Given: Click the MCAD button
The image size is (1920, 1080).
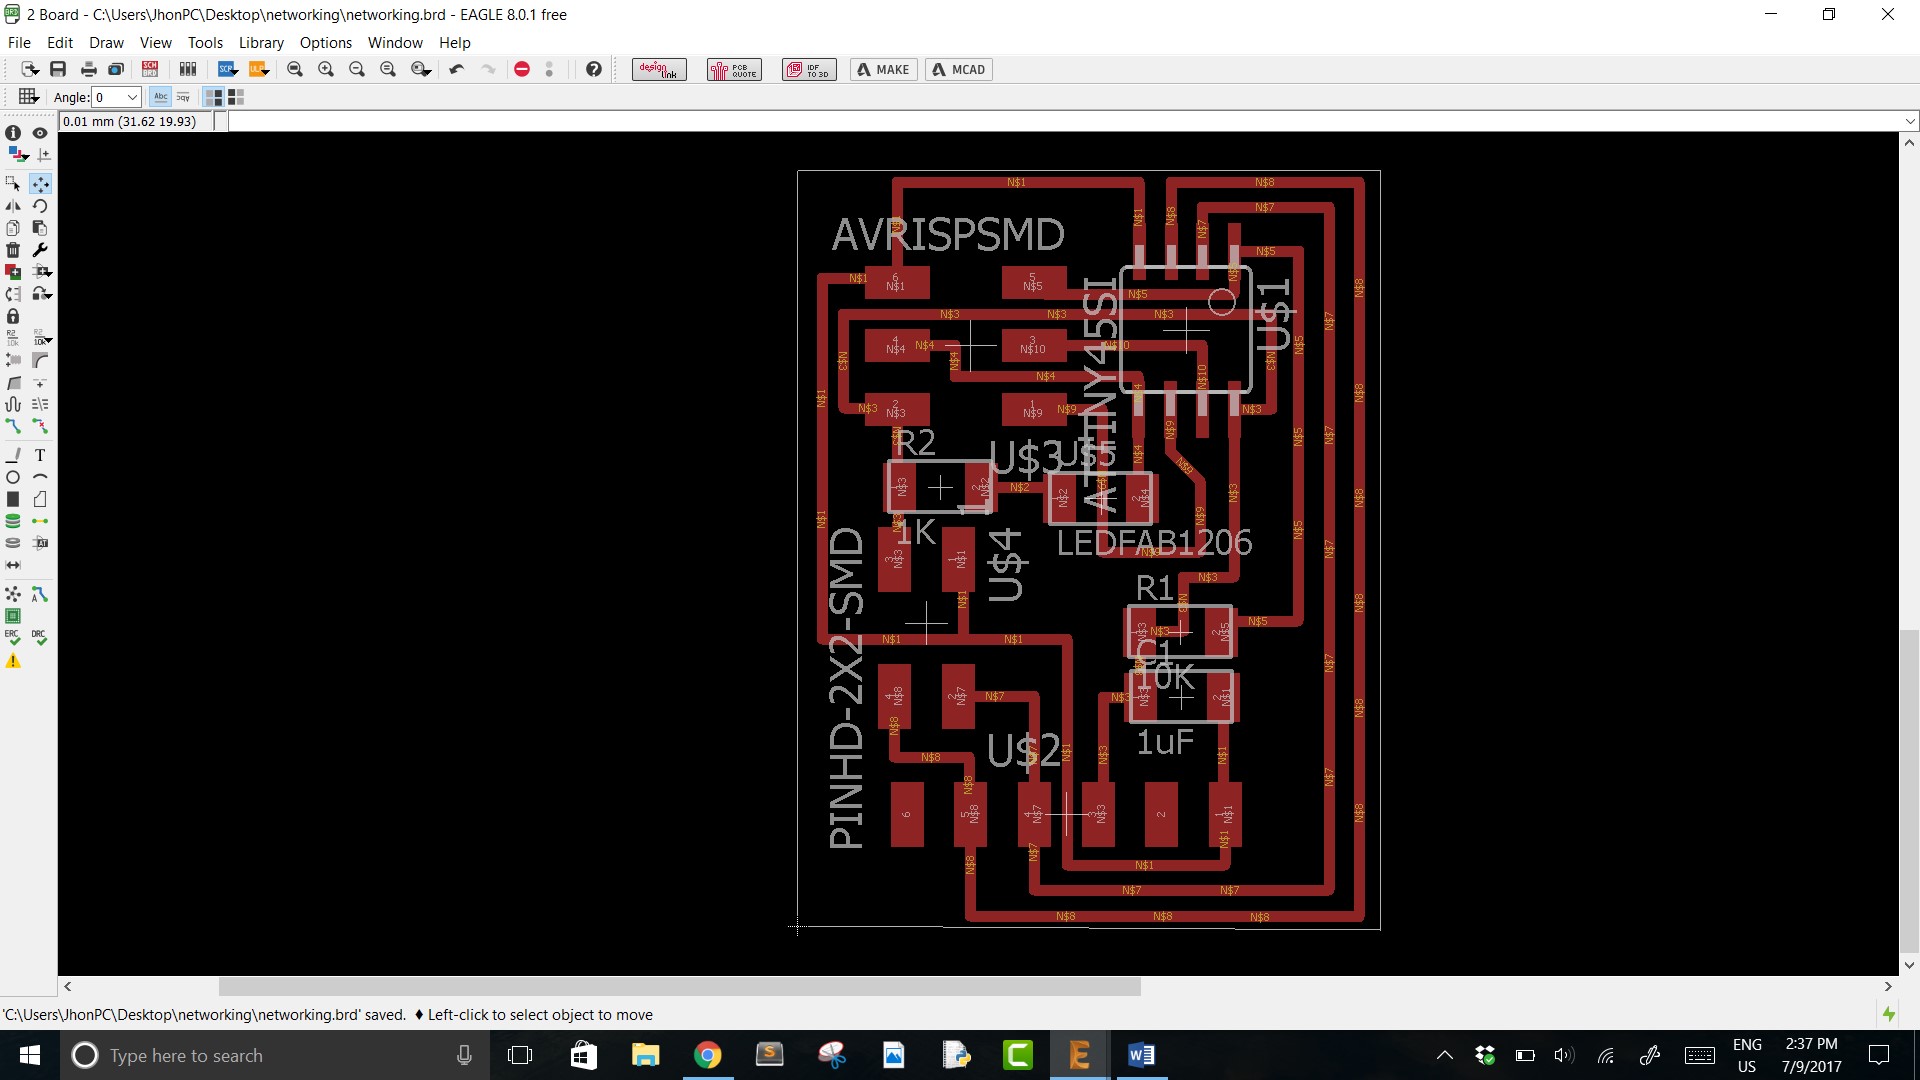Looking at the screenshot, I should coord(959,69).
